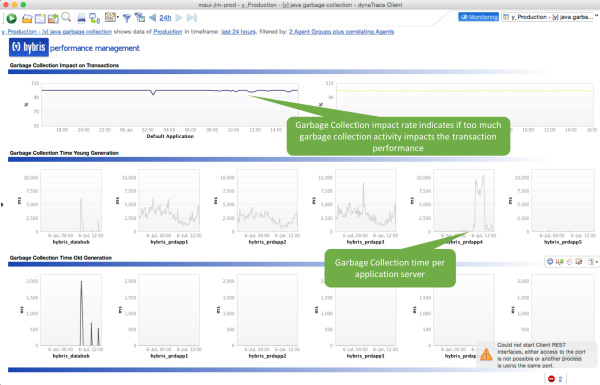Click the add chart icon with green plus
Image resolution: width=600 pixels, height=385 pixels.
click(x=53, y=18)
